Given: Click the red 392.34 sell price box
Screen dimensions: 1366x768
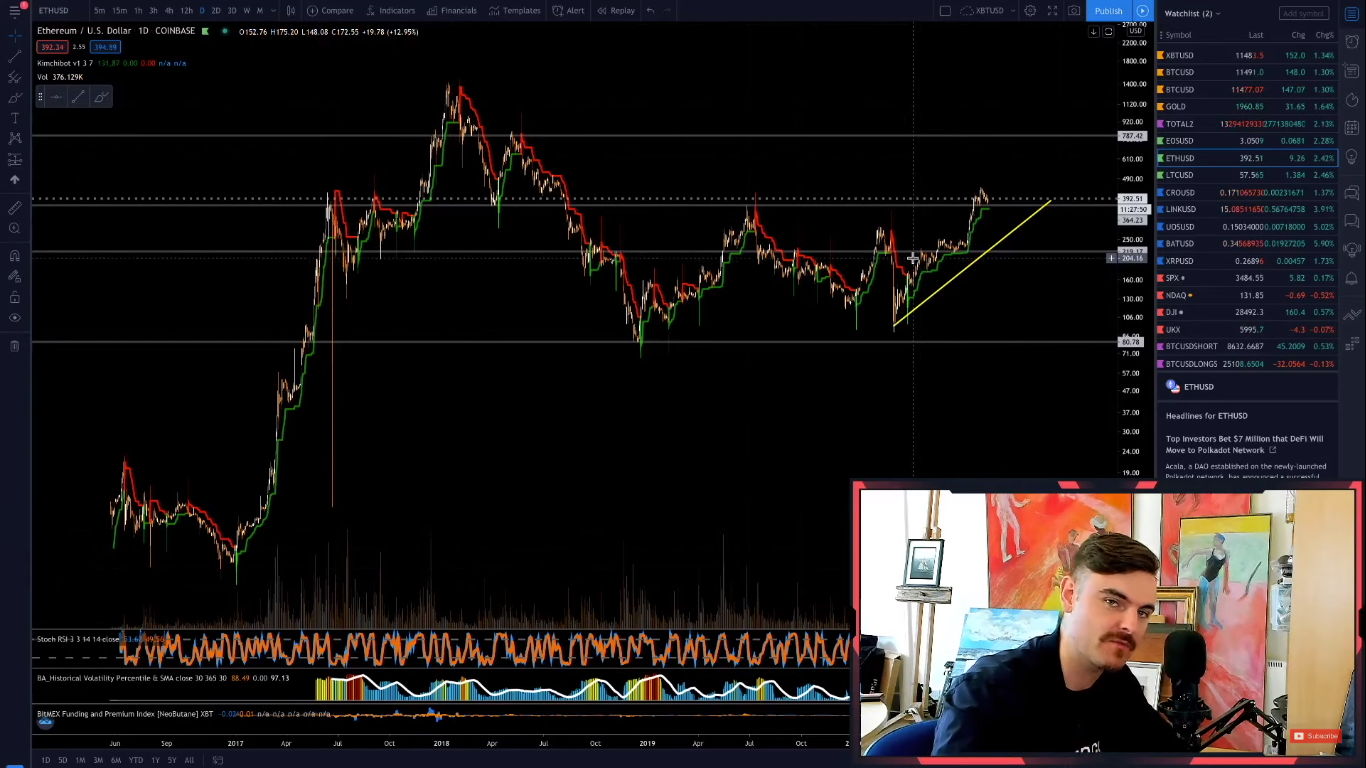Looking at the screenshot, I should pyautogui.click(x=52, y=47).
